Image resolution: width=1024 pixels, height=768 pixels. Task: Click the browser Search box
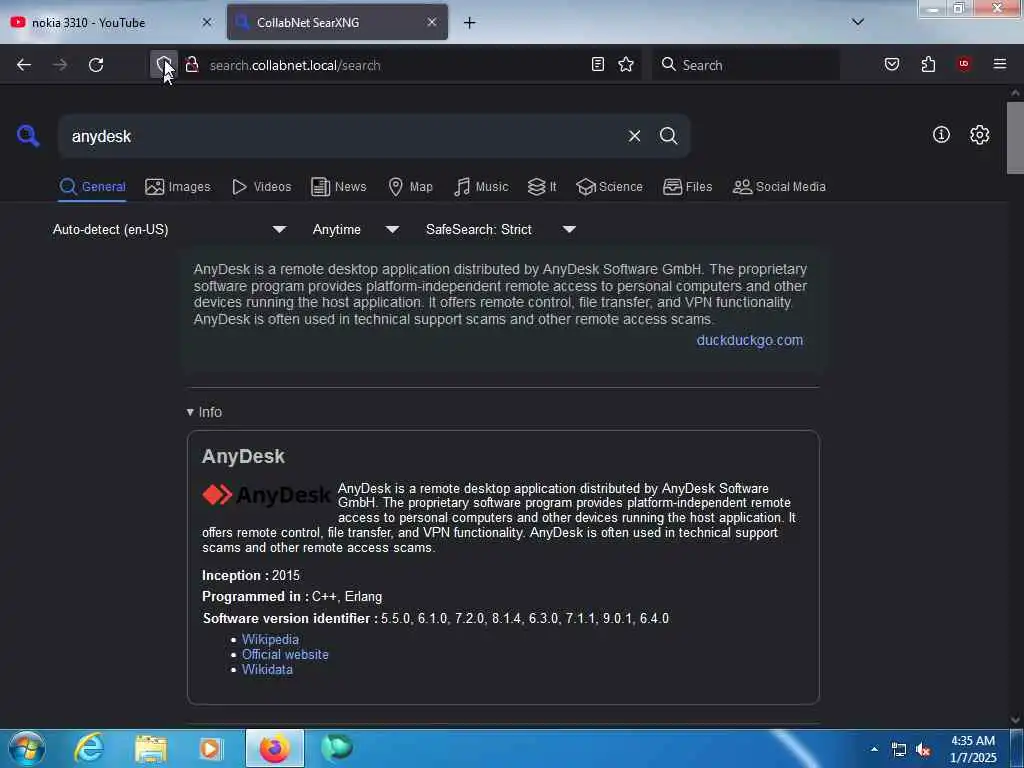click(x=746, y=65)
